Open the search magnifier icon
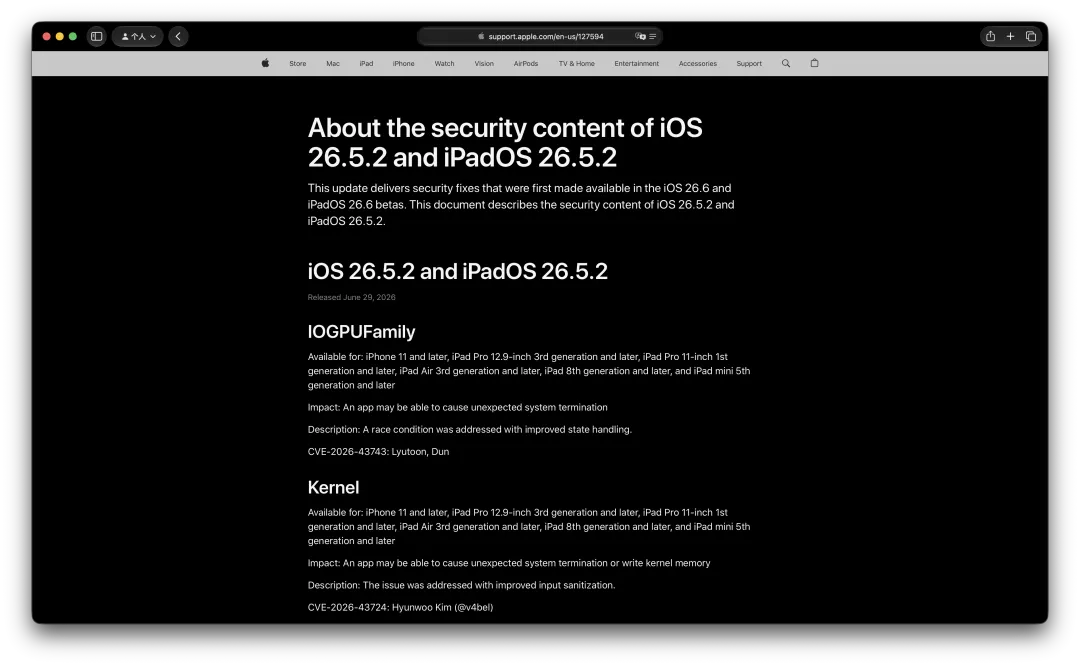The width and height of the screenshot is (1080, 666). coord(786,63)
